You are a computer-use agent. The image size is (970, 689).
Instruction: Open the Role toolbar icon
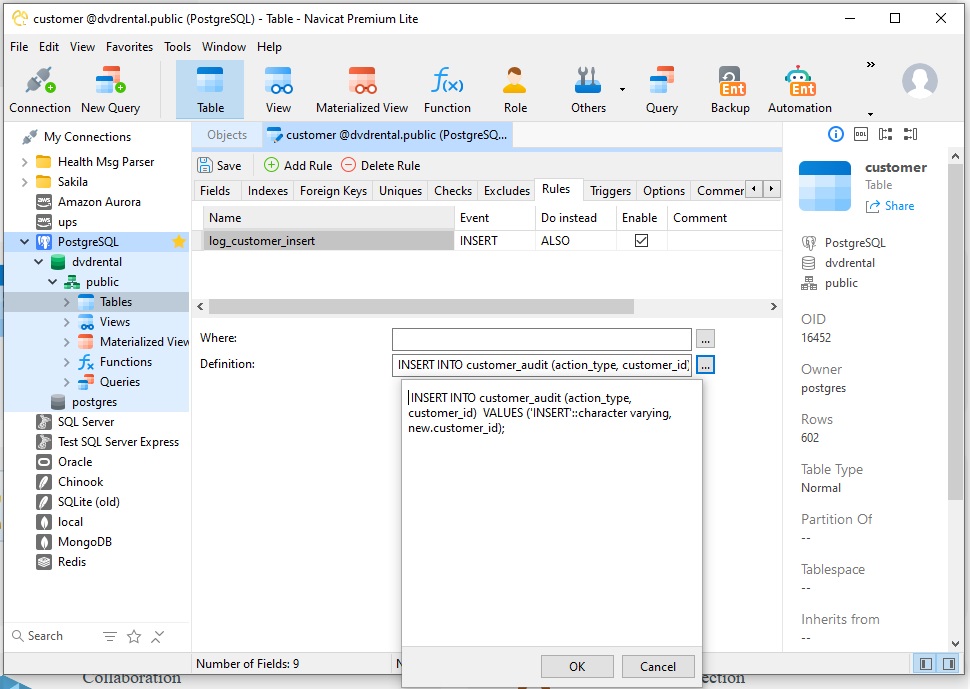[x=515, y=90]
